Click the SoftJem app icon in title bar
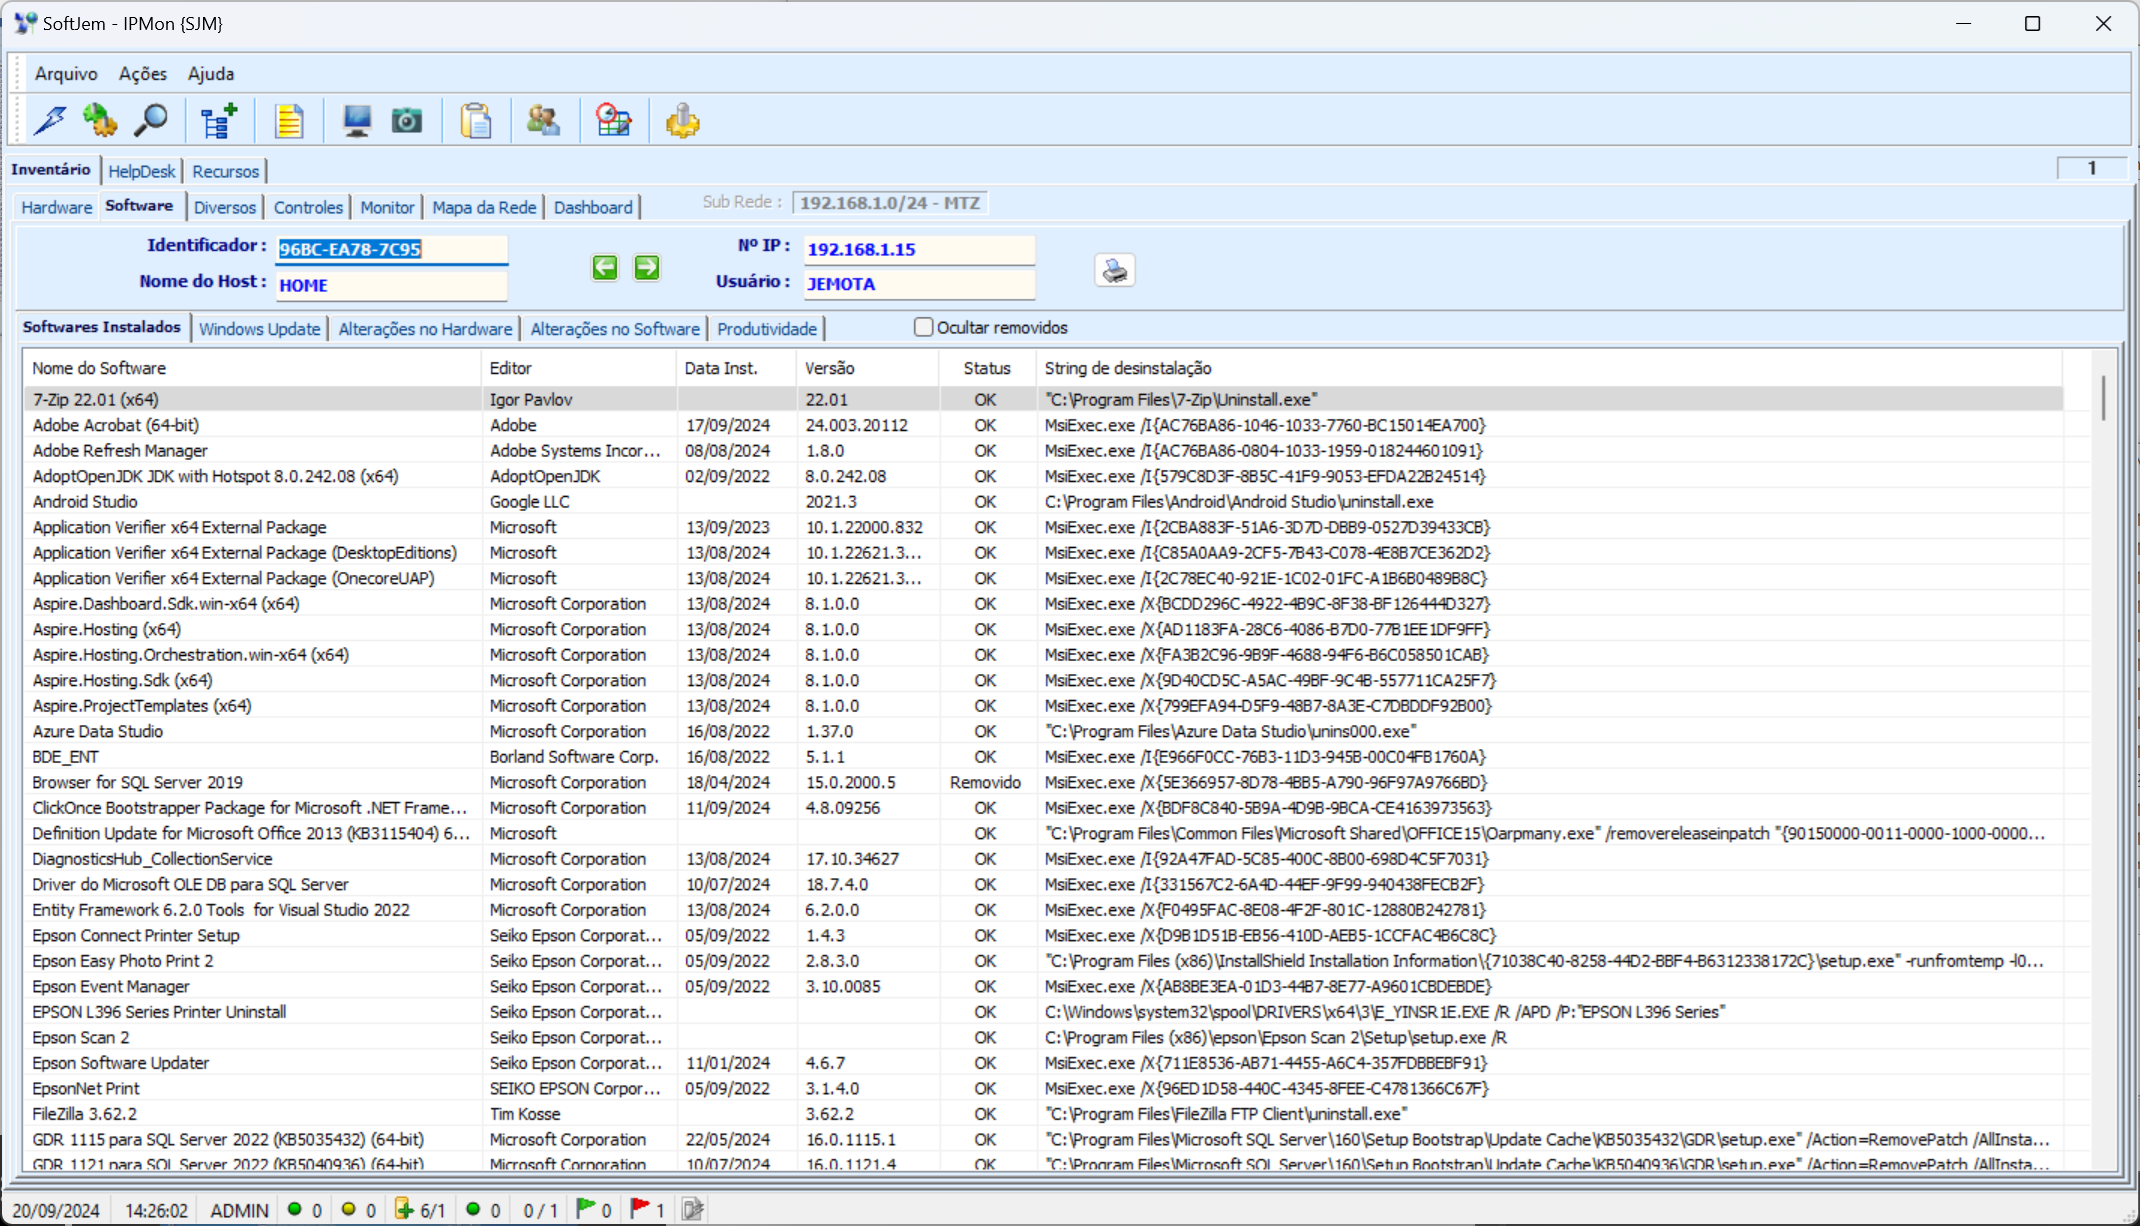Image resolution: width=2140 pixels, height=1226 pixels. click(x=25, y=23)
